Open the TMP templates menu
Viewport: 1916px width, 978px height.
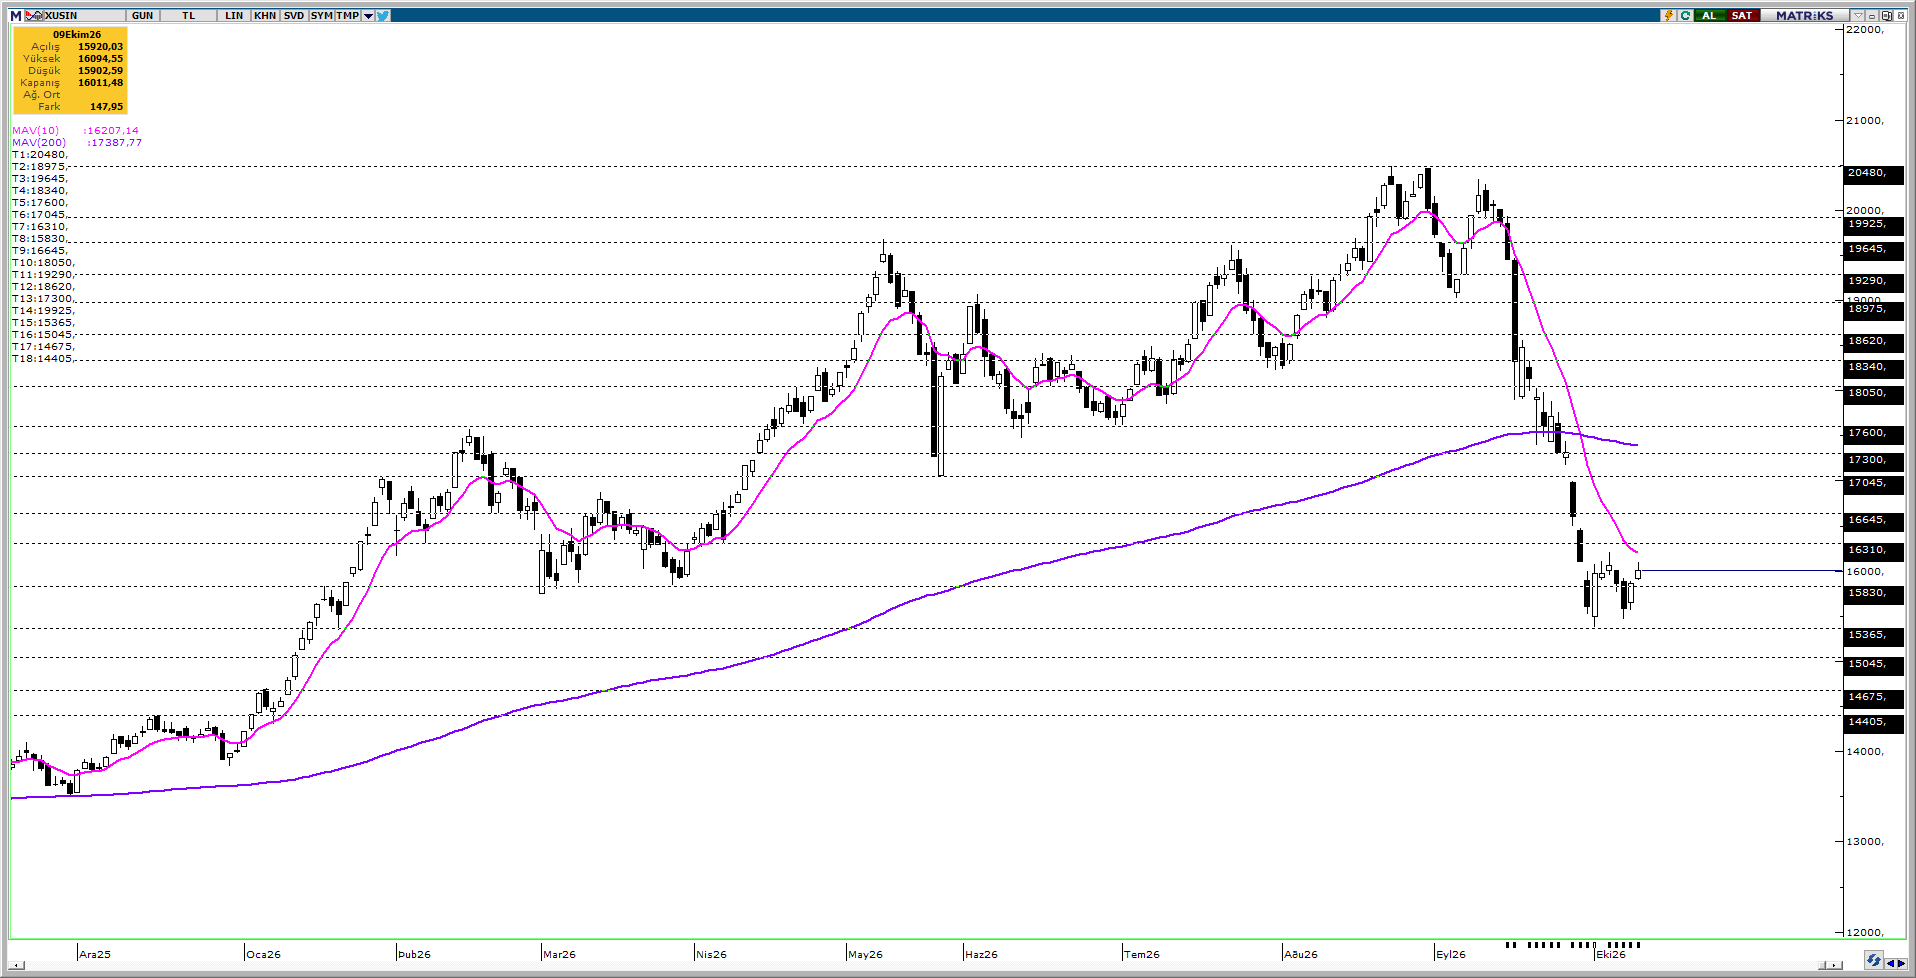point(348,16)
